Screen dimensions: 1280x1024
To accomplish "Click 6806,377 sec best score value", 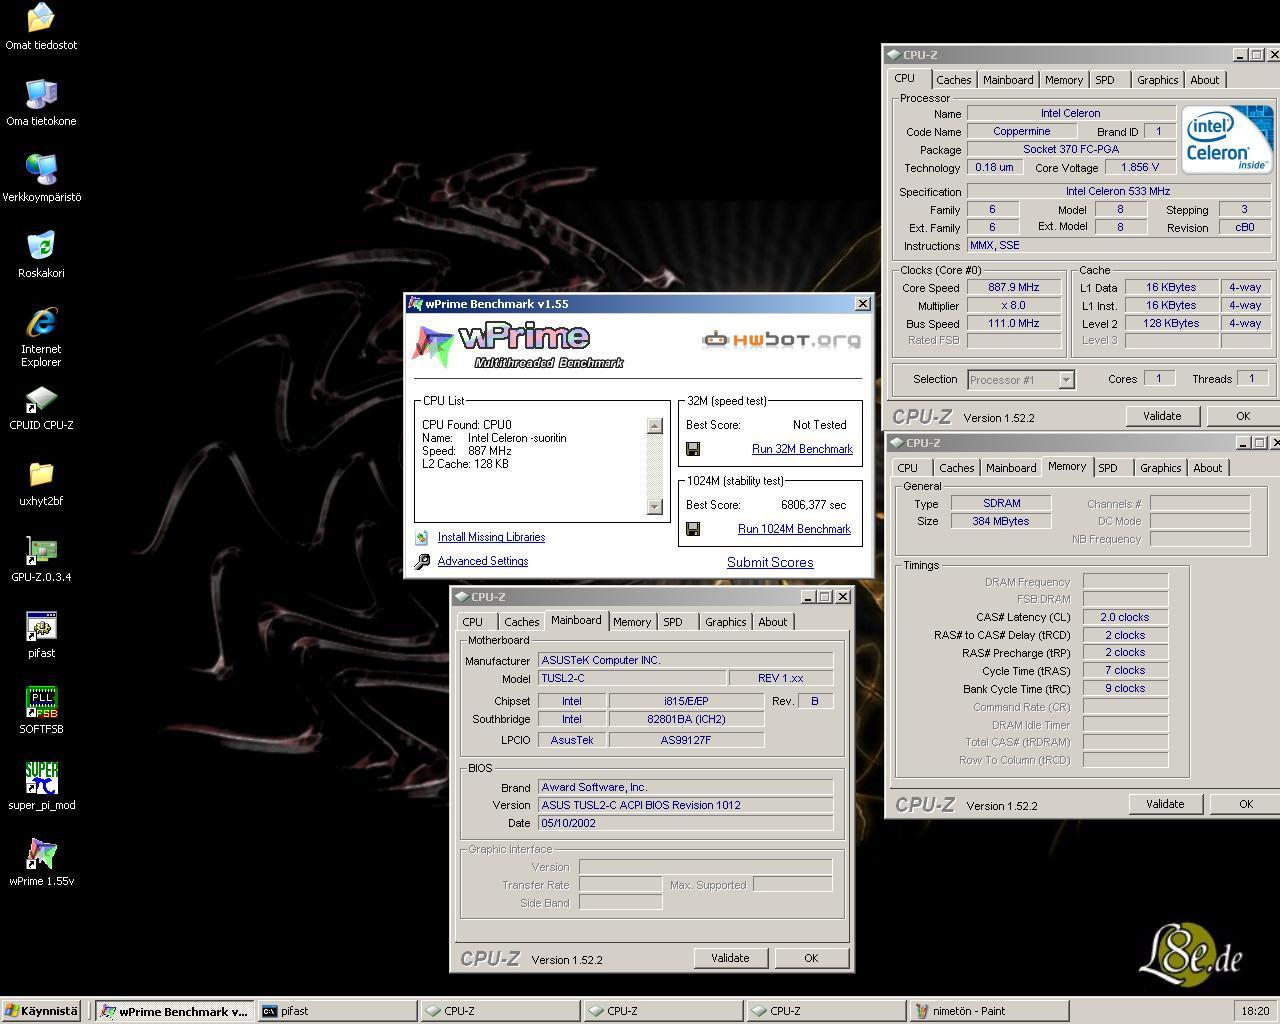I will [813, 505].
